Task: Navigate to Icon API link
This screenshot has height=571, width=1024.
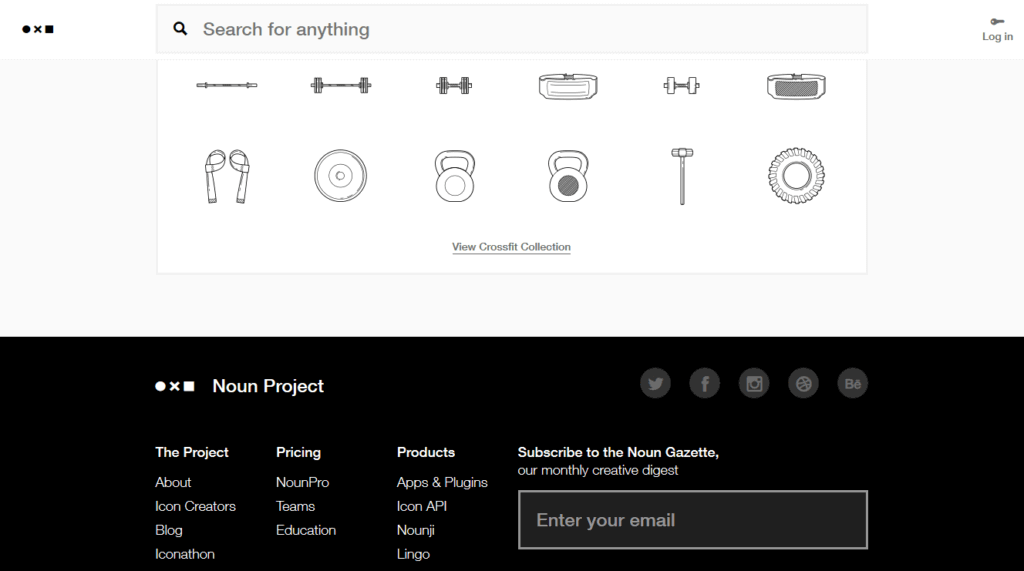Action: pyautogui.click(x=421, y=506)
